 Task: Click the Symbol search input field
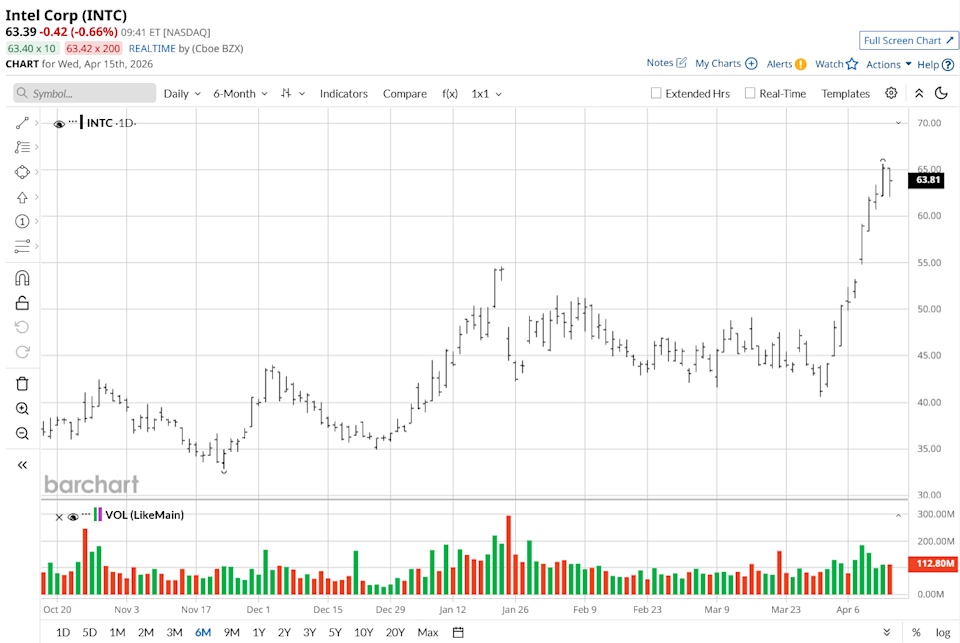[x=84, y=93]
